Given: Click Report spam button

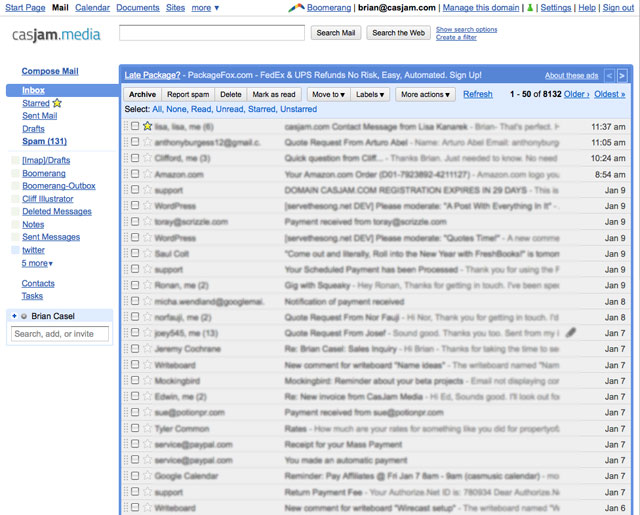Looking at the screenshot, I should [x=188, y=94].
